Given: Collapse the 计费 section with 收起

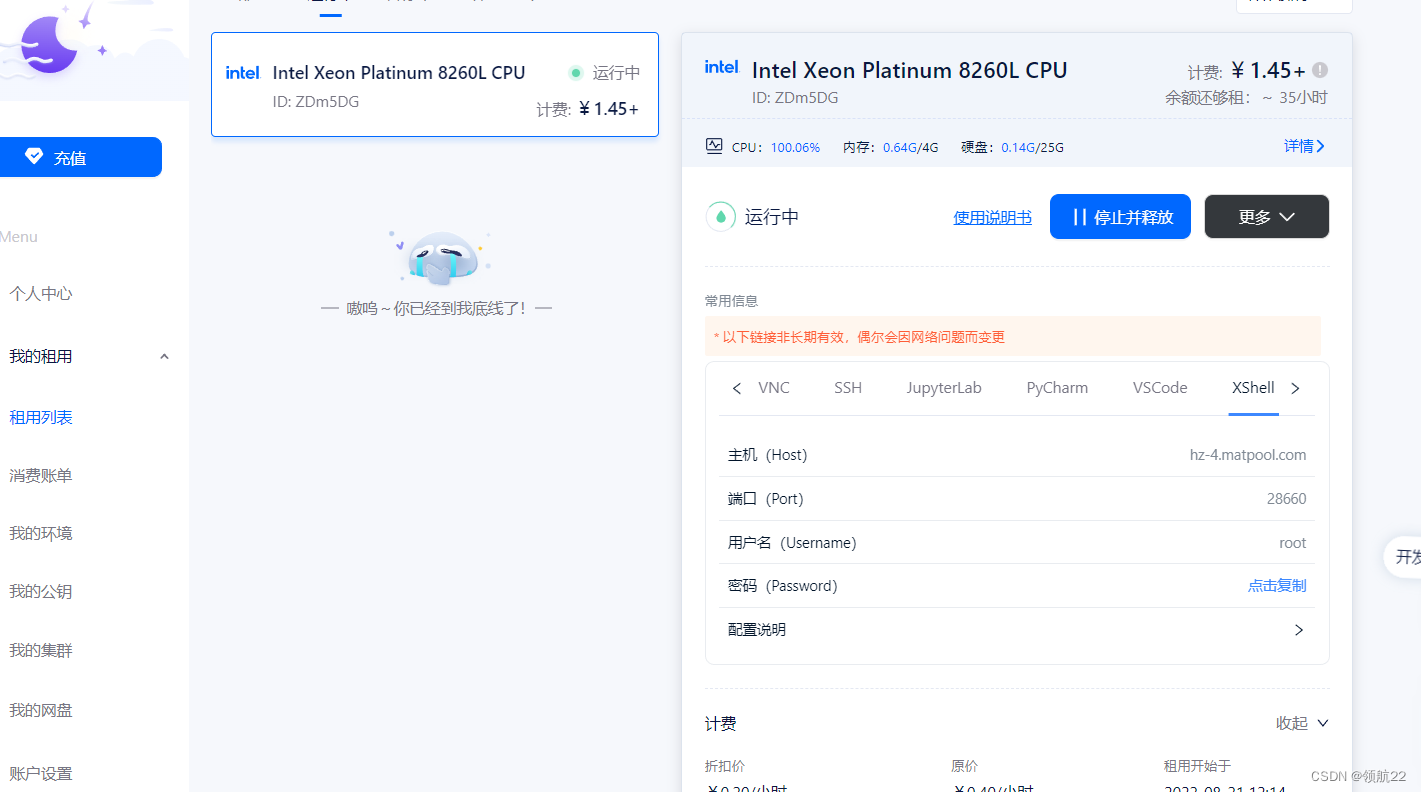Looking at the screenshot, I should tap(1302, 723).
